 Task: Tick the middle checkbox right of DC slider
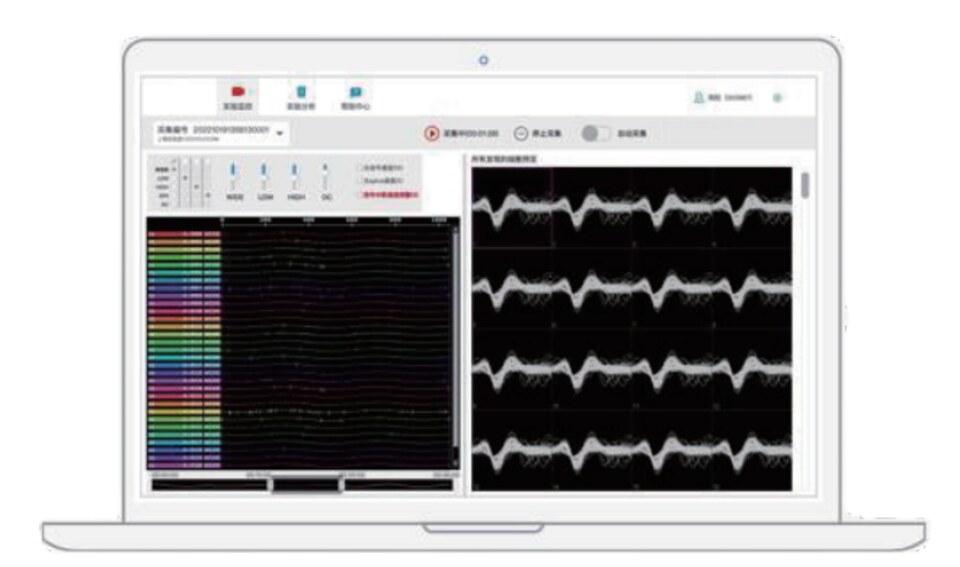361,181
